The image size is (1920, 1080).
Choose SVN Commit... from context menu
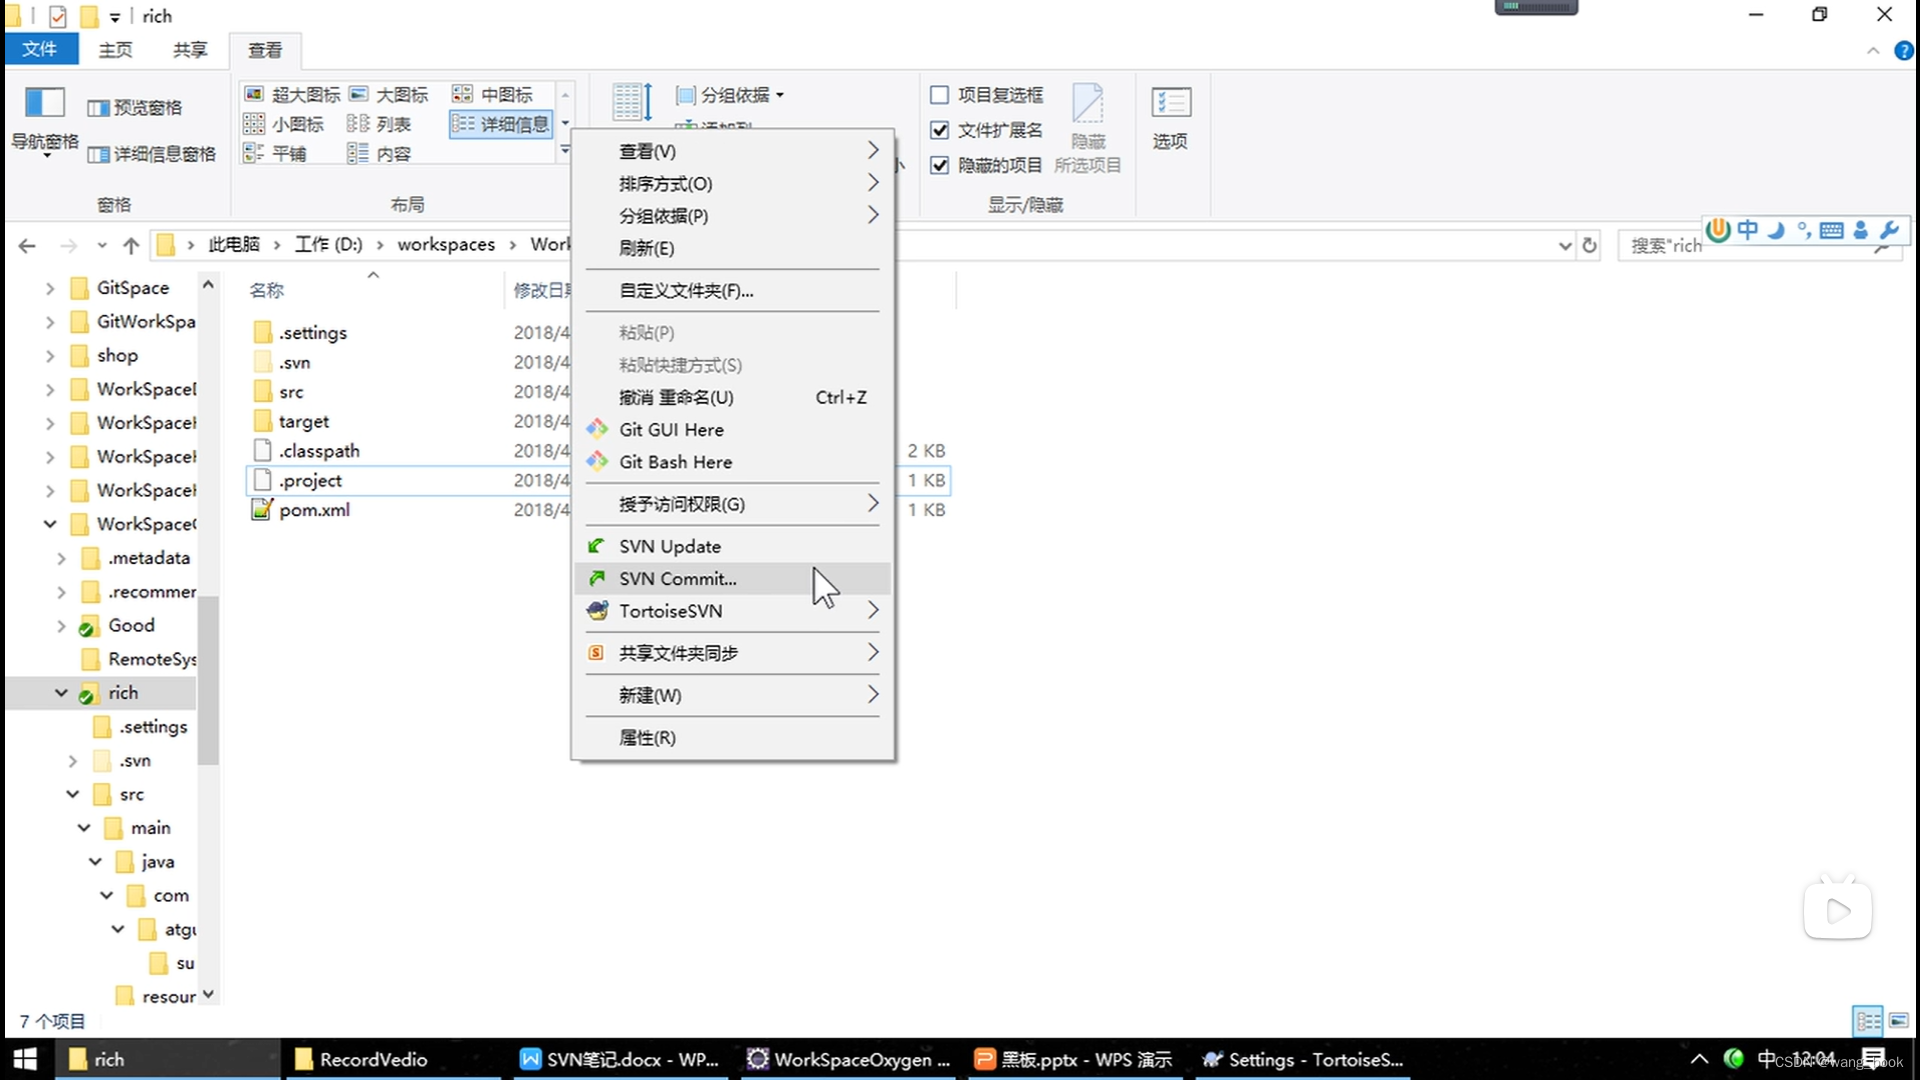click(x=733, y=579)
